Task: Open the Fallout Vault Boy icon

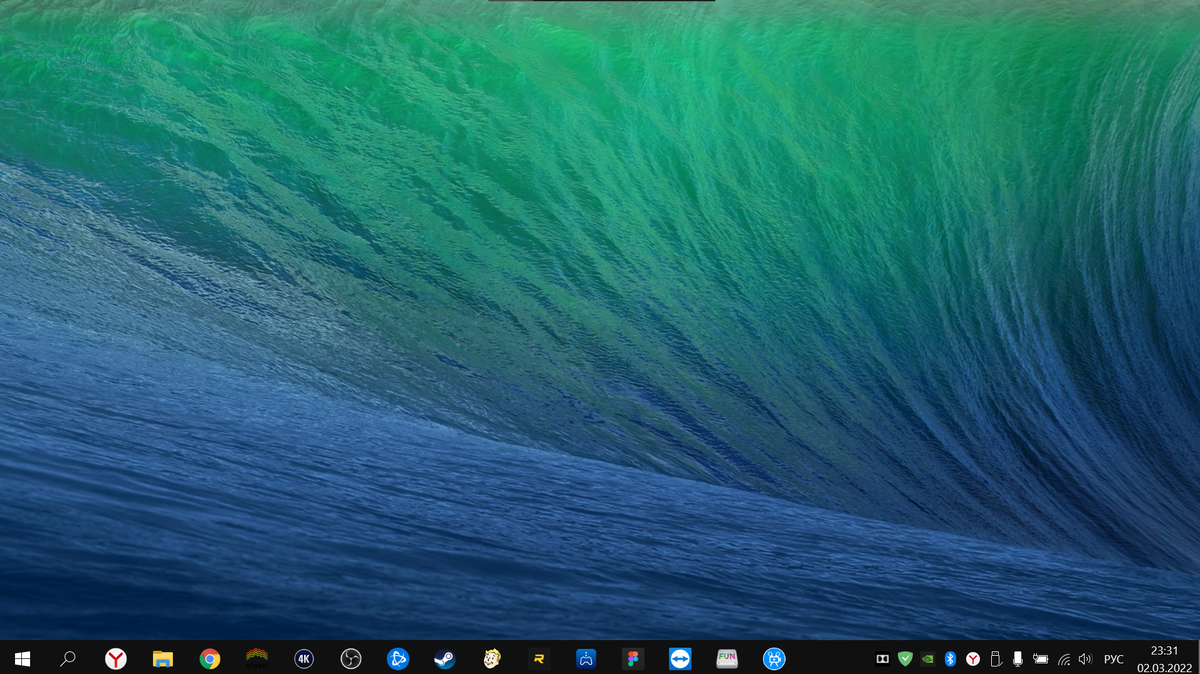Action: [x=492, y=659]
